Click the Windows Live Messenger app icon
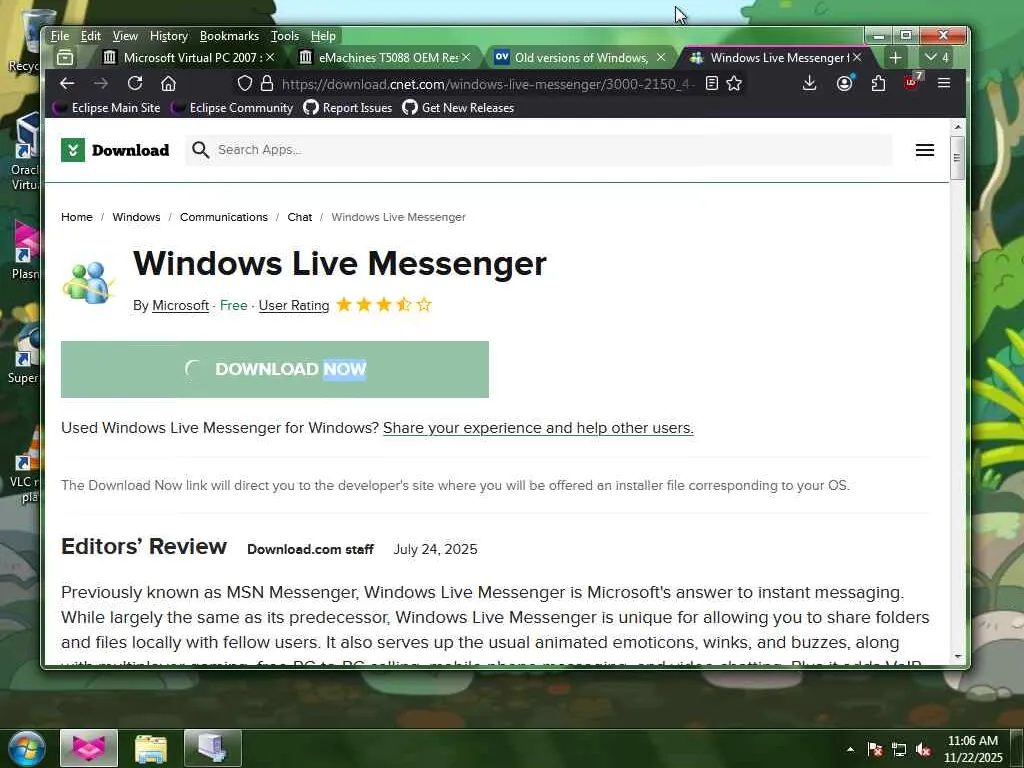Viewport: 1024px width, 768px height. (89, 282)
